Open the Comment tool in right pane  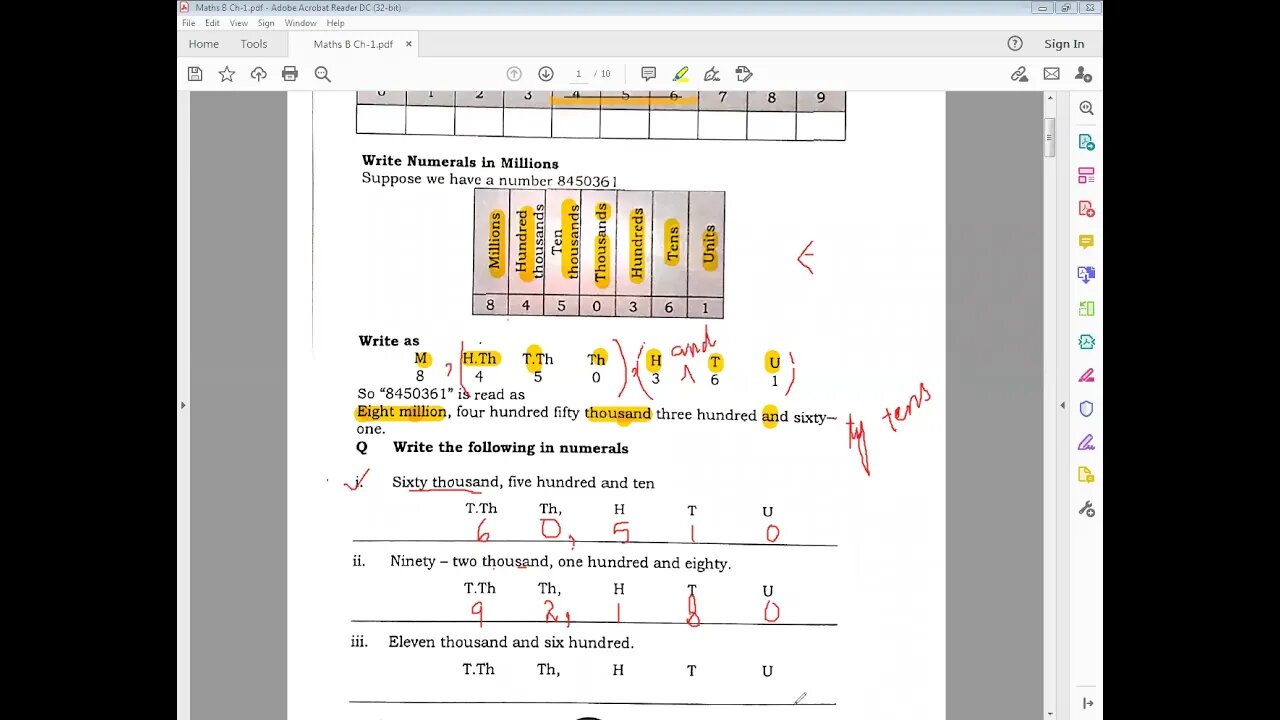(1087, 242)
